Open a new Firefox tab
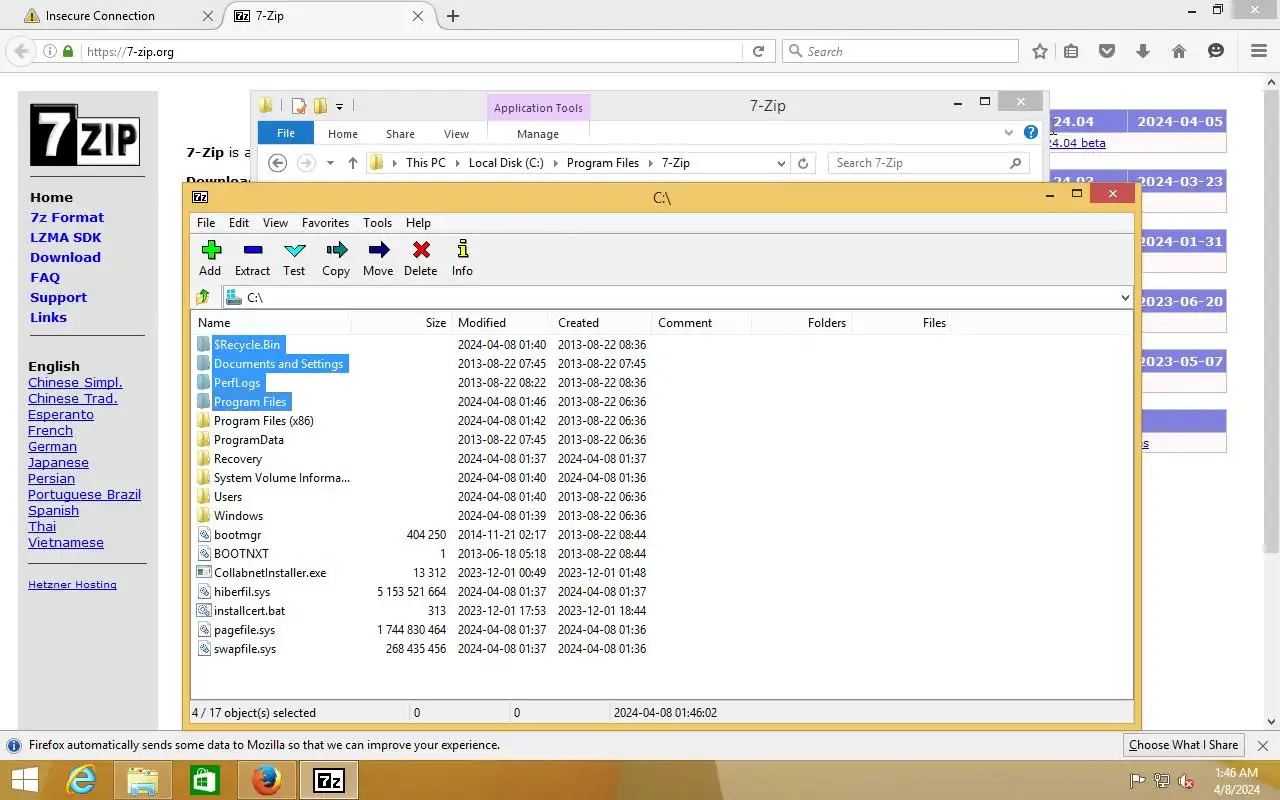The image size is (1280, 800). (453, 16)
